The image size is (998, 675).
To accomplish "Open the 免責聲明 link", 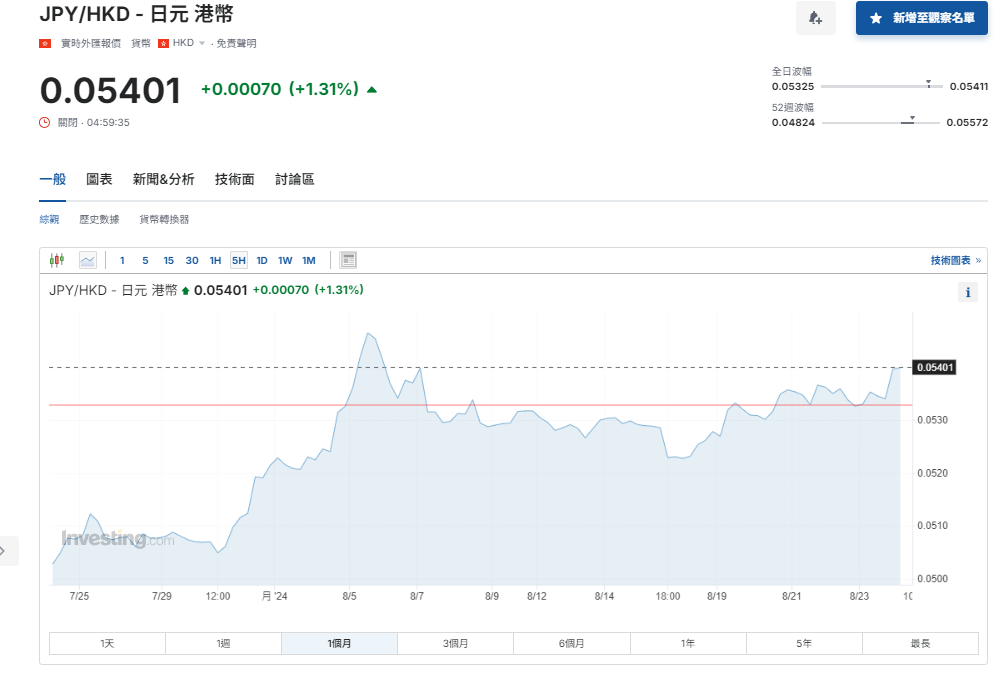I will pyautogui.click(x=238, y=43).
